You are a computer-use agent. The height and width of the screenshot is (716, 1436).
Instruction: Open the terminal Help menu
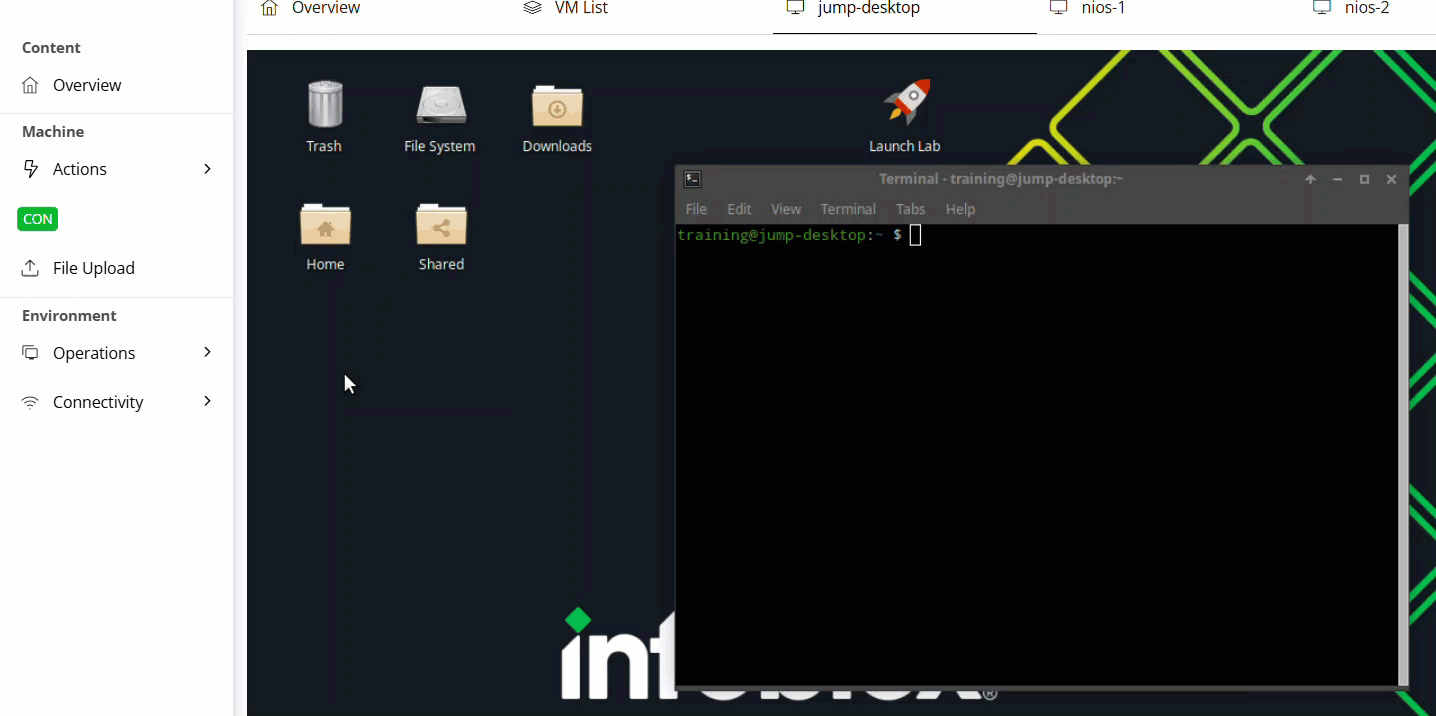point(960,209)
